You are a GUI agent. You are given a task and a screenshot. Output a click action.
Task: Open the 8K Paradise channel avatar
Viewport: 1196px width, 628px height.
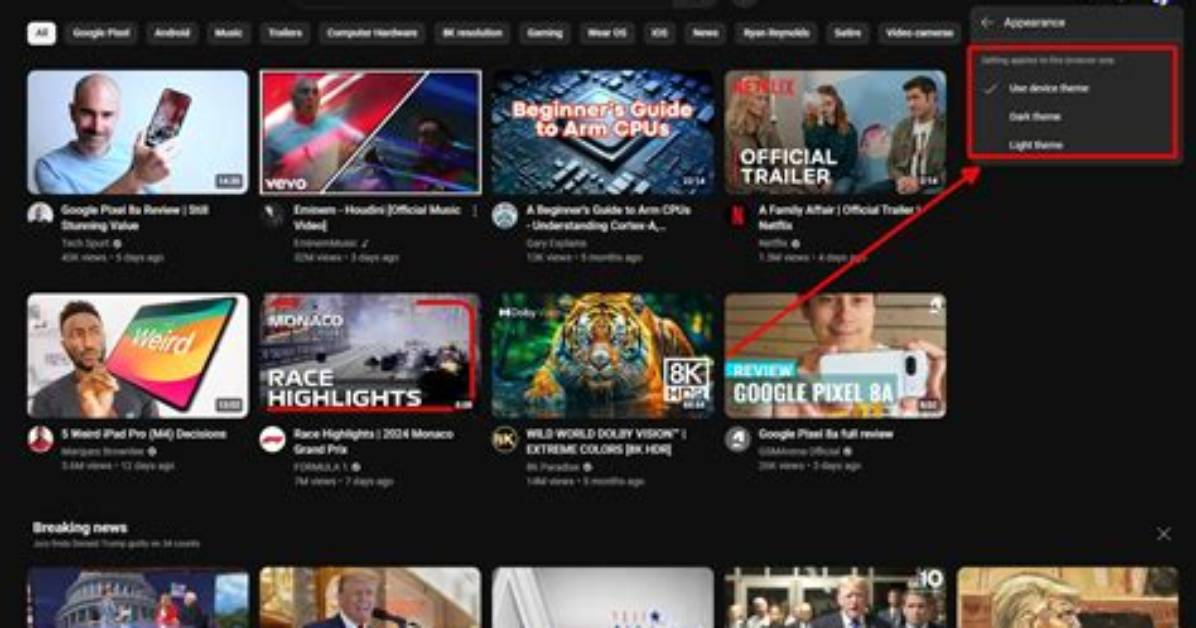504,440
